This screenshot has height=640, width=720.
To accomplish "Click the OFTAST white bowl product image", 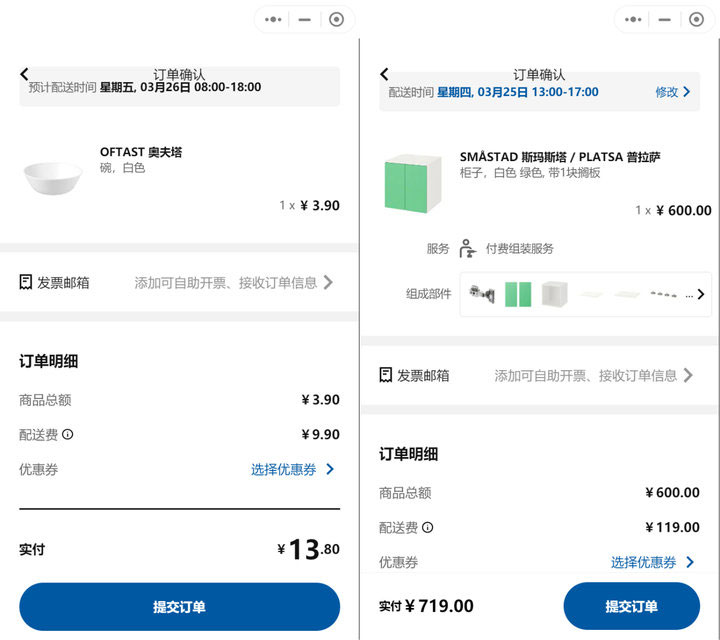I will pyautogui.click(x=53, y=177).
